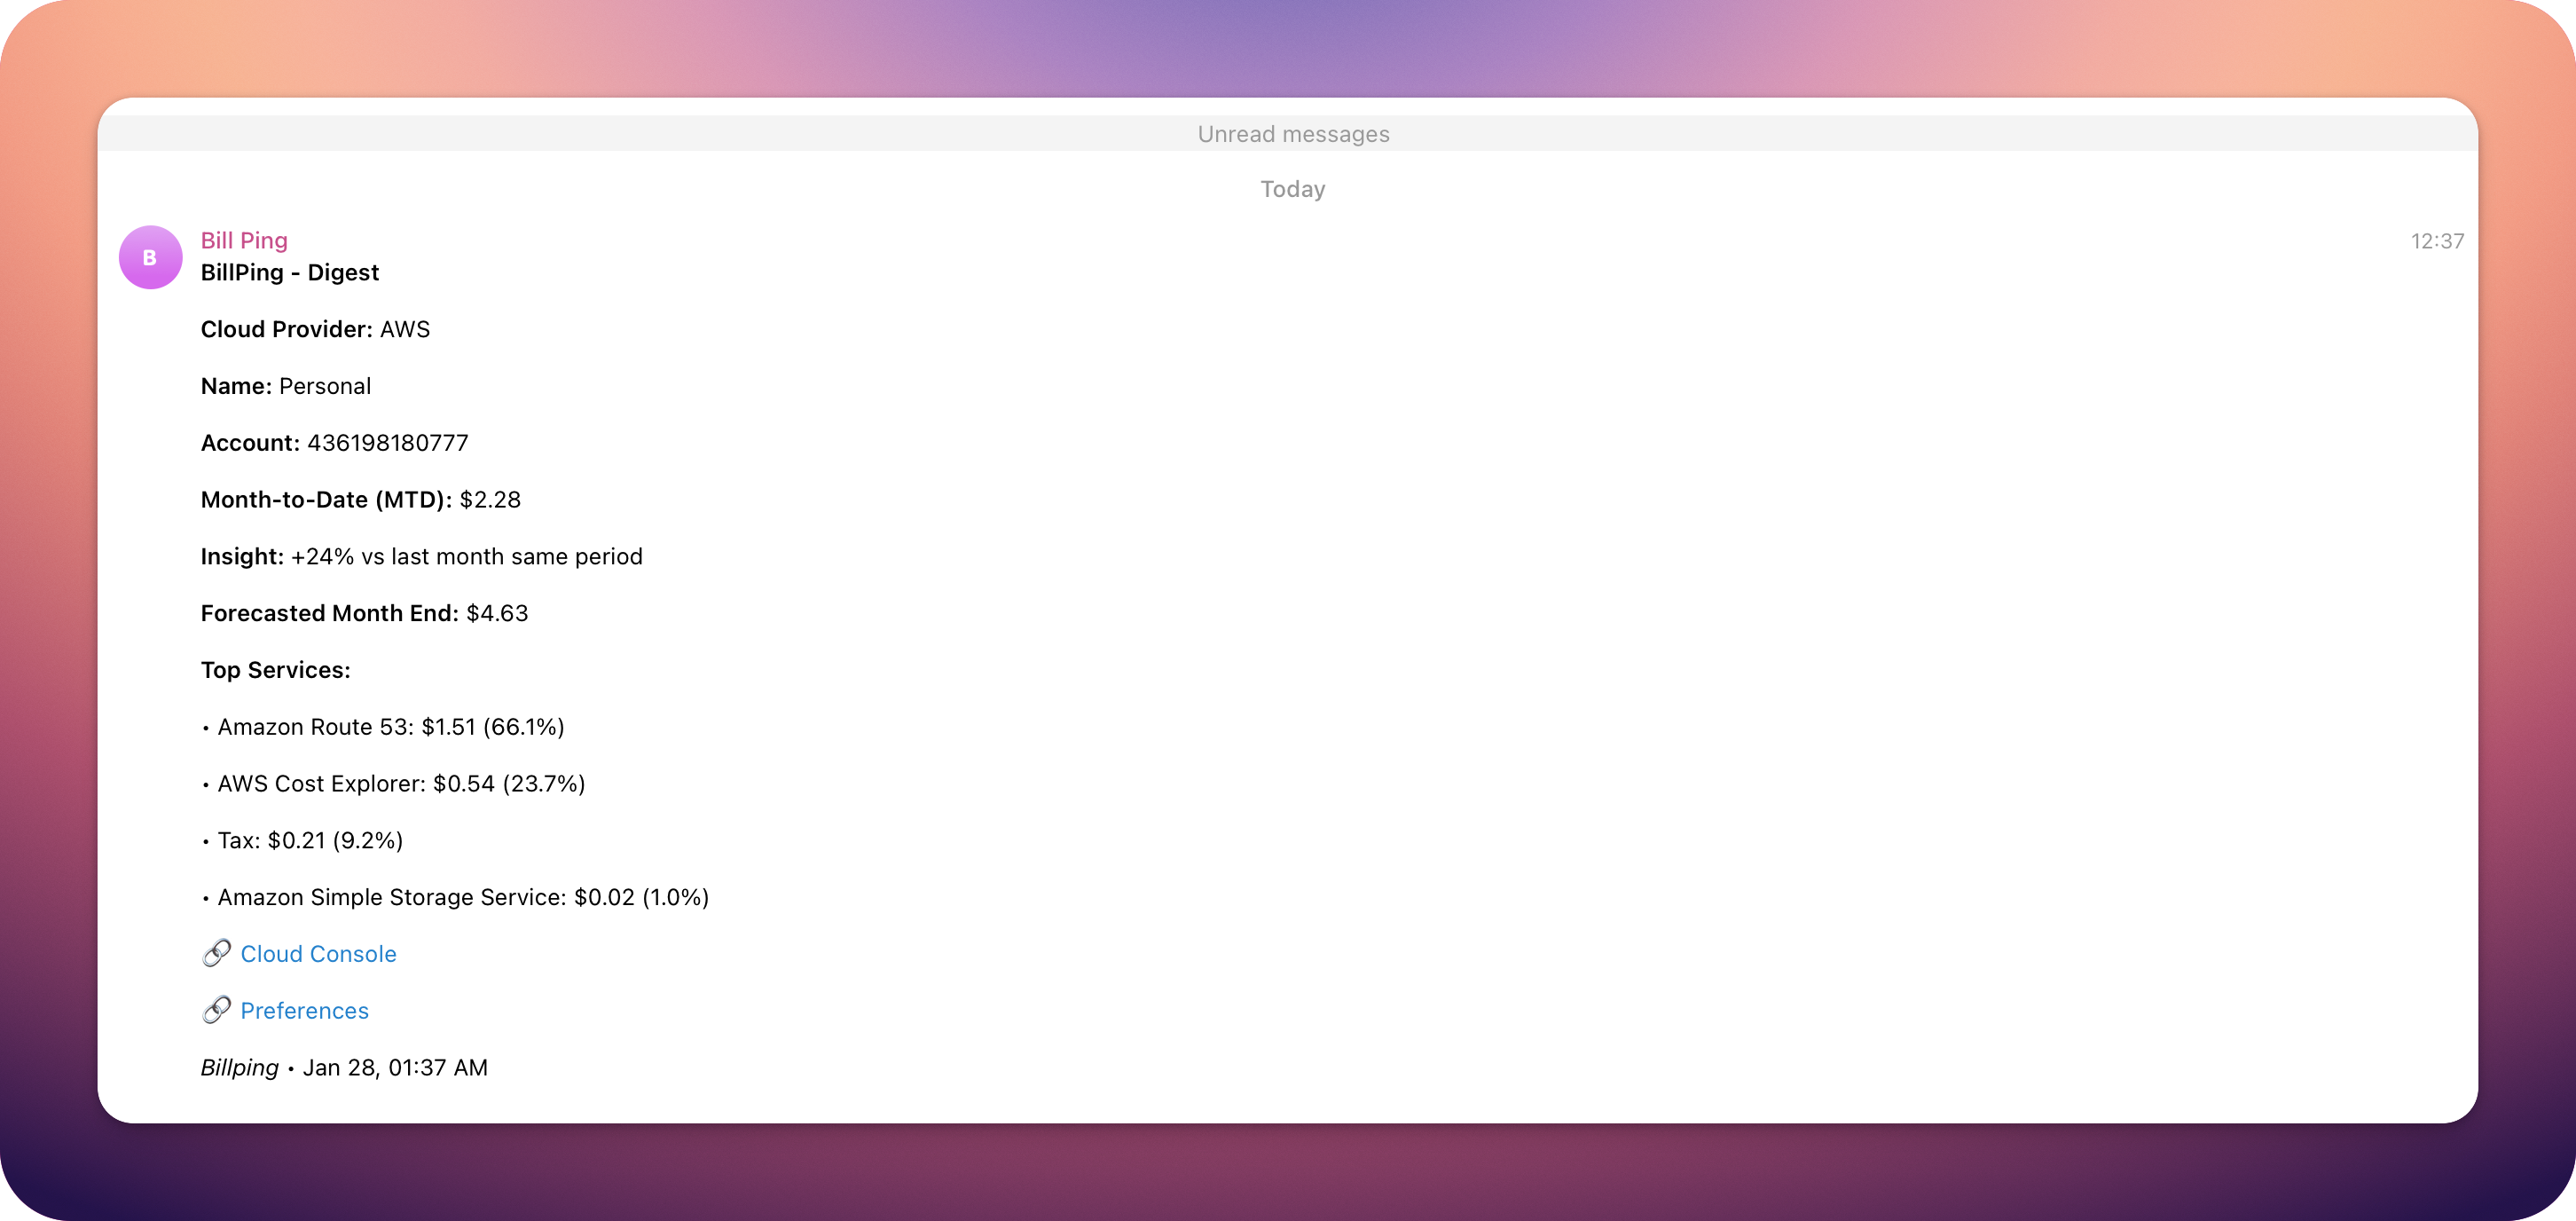Click Bill Ping's round avatar icon
This screenshot has height=1221, width=2576.
(x=150, y=257)
